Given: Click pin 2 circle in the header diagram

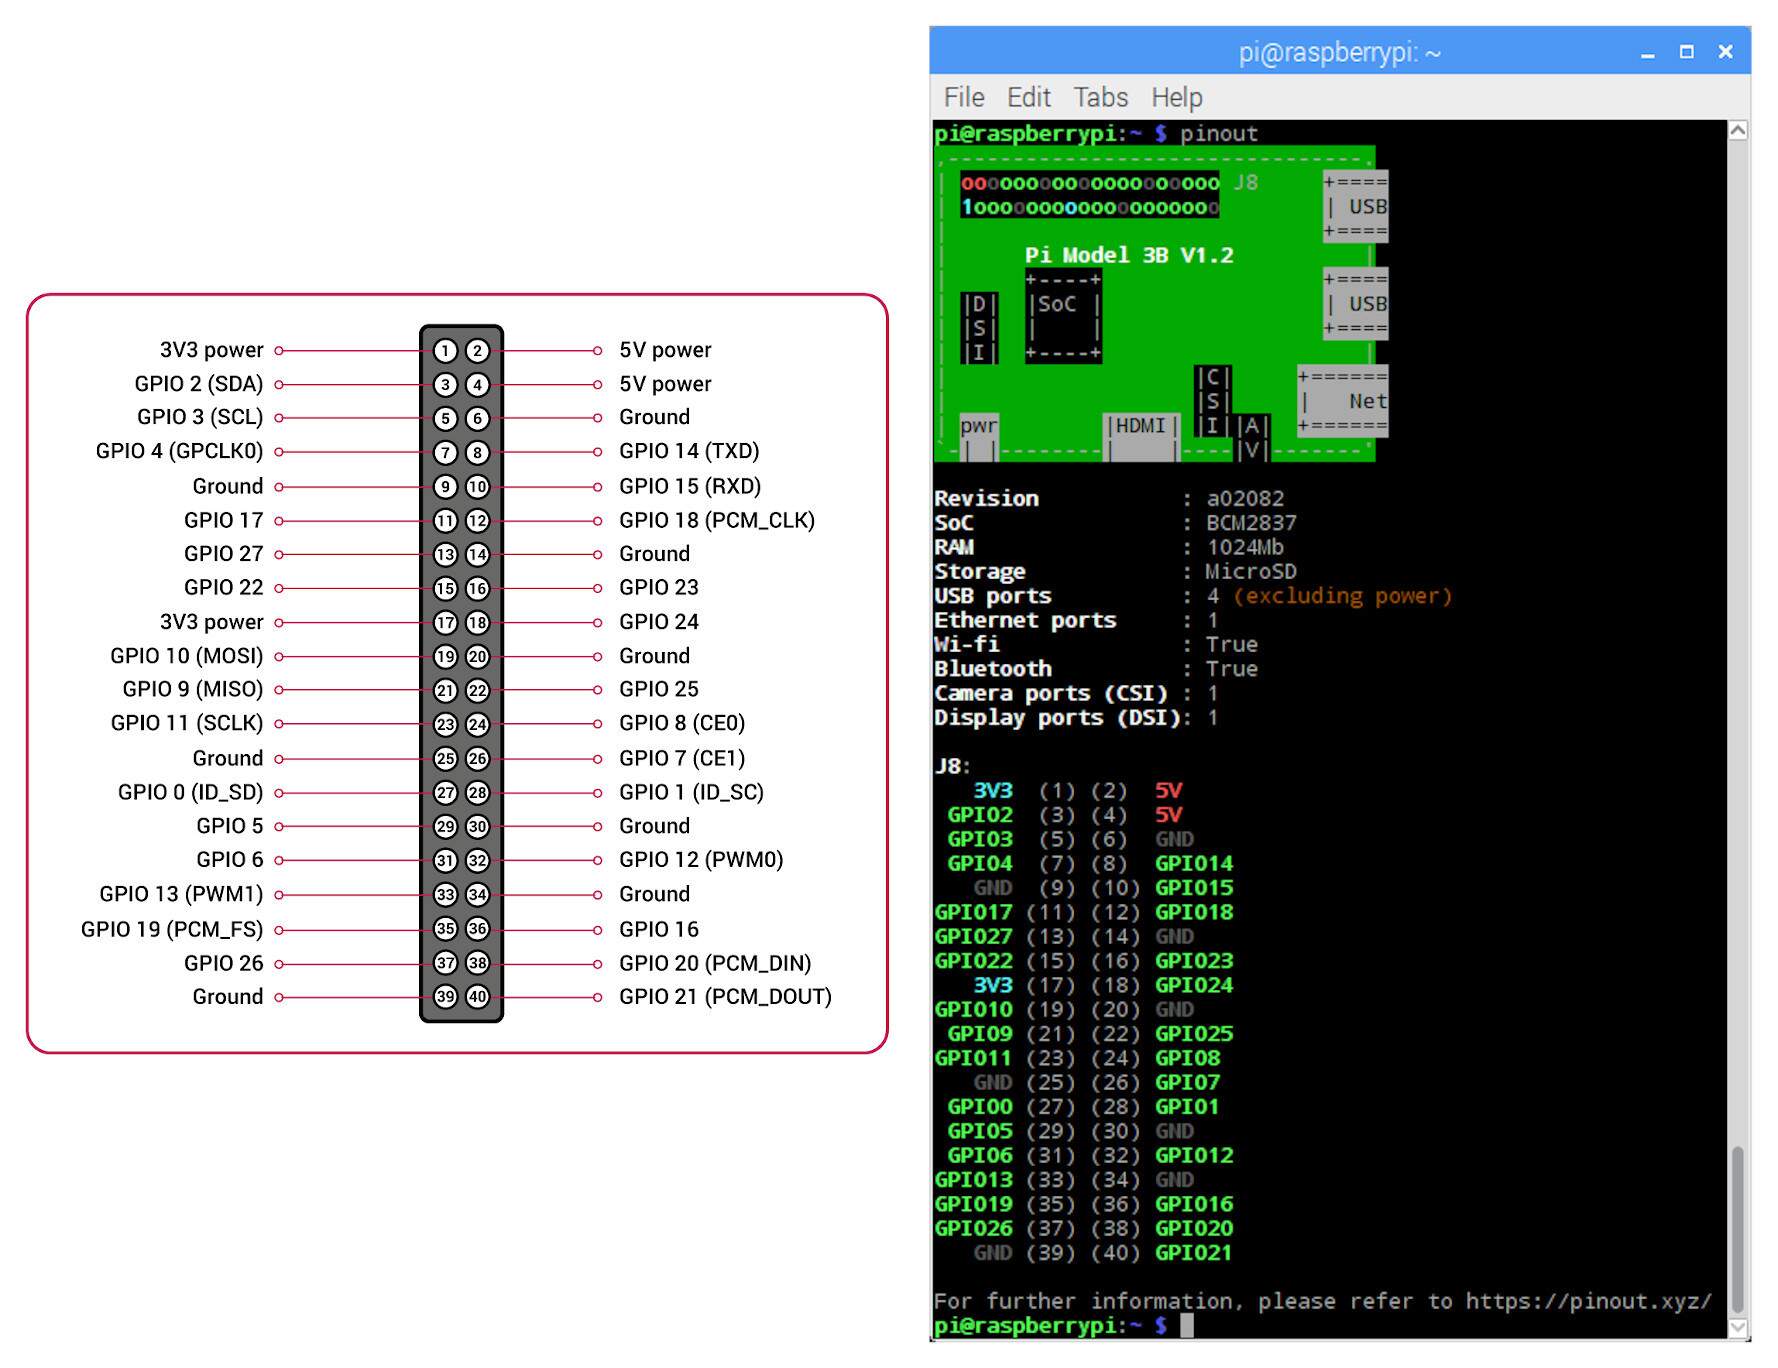Looking at the screenshot, I should 477,351.
